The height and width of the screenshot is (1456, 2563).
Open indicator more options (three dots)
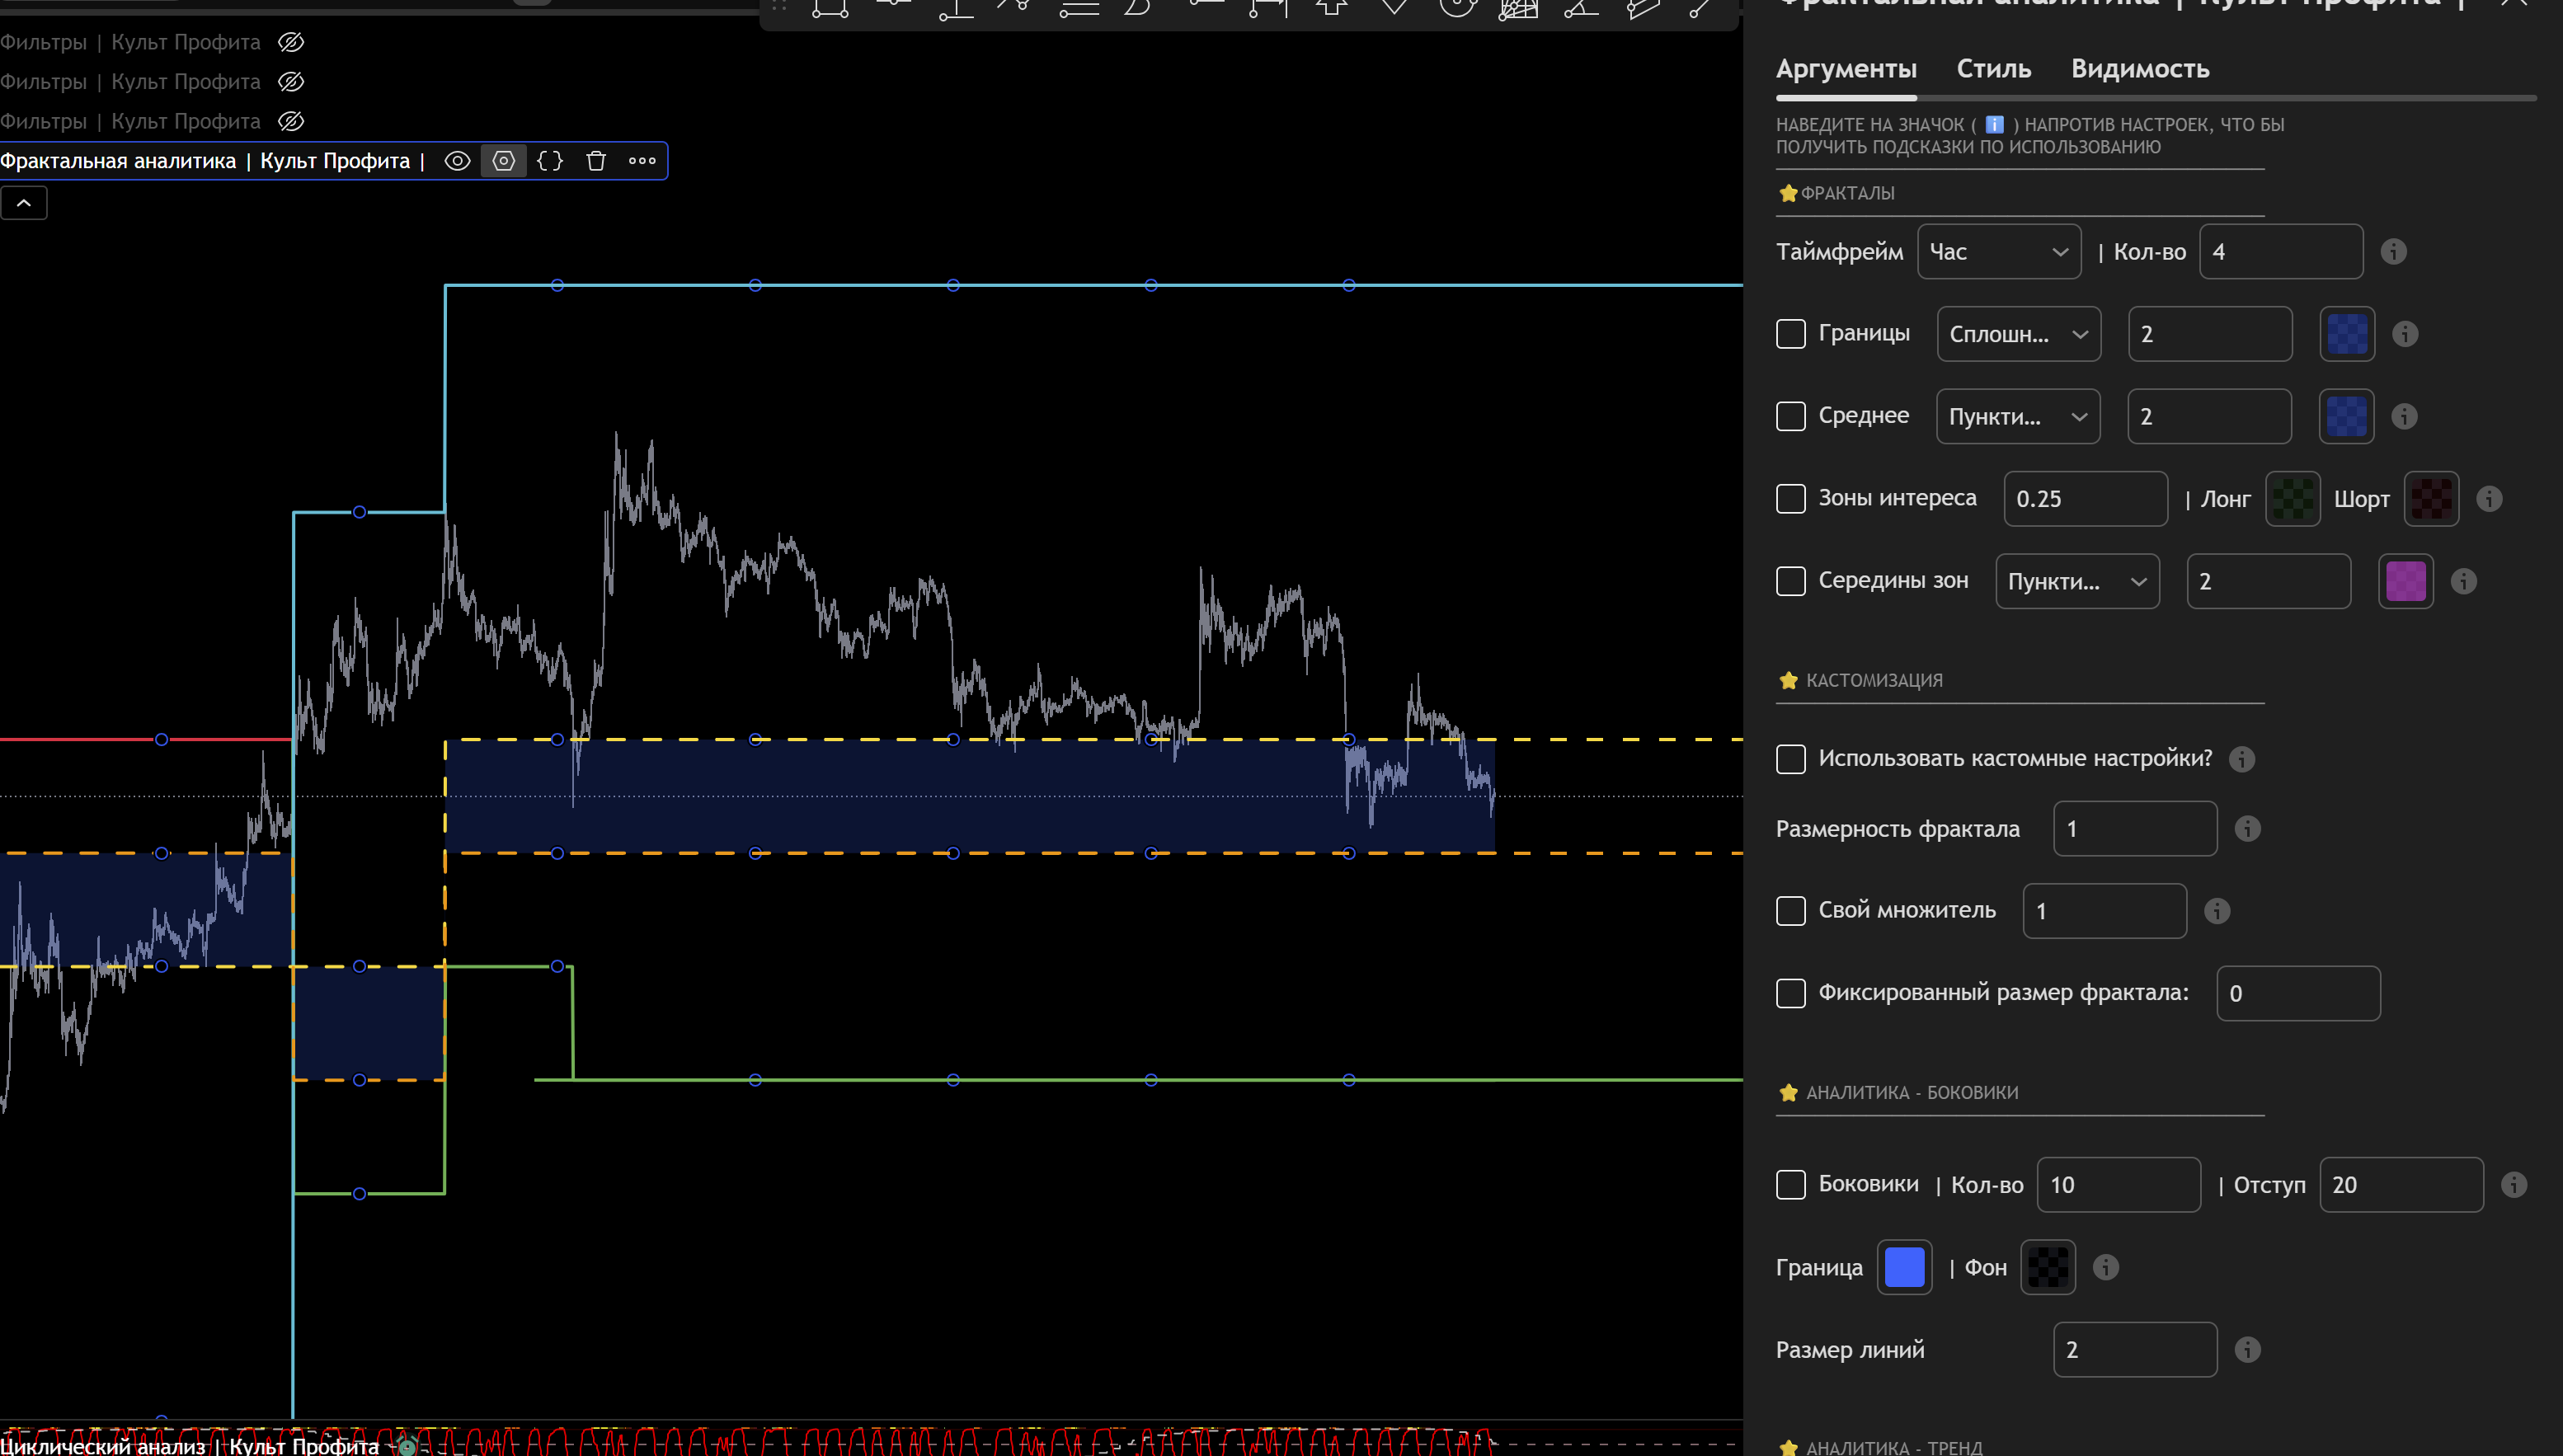pos(642,161)
